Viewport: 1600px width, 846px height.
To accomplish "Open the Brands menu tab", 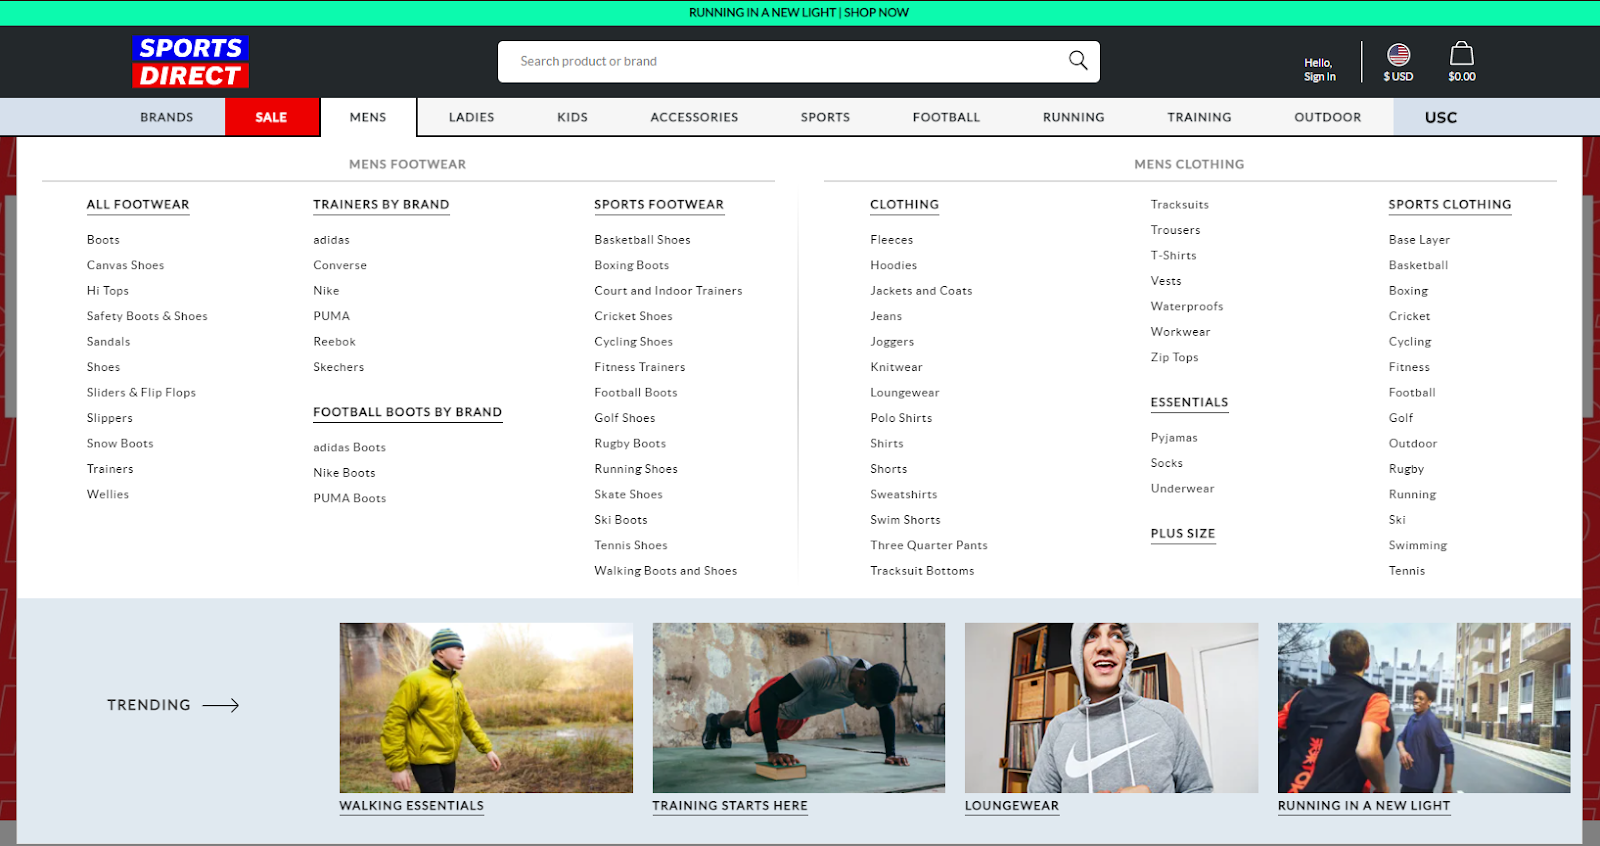I will coord(167,117).
